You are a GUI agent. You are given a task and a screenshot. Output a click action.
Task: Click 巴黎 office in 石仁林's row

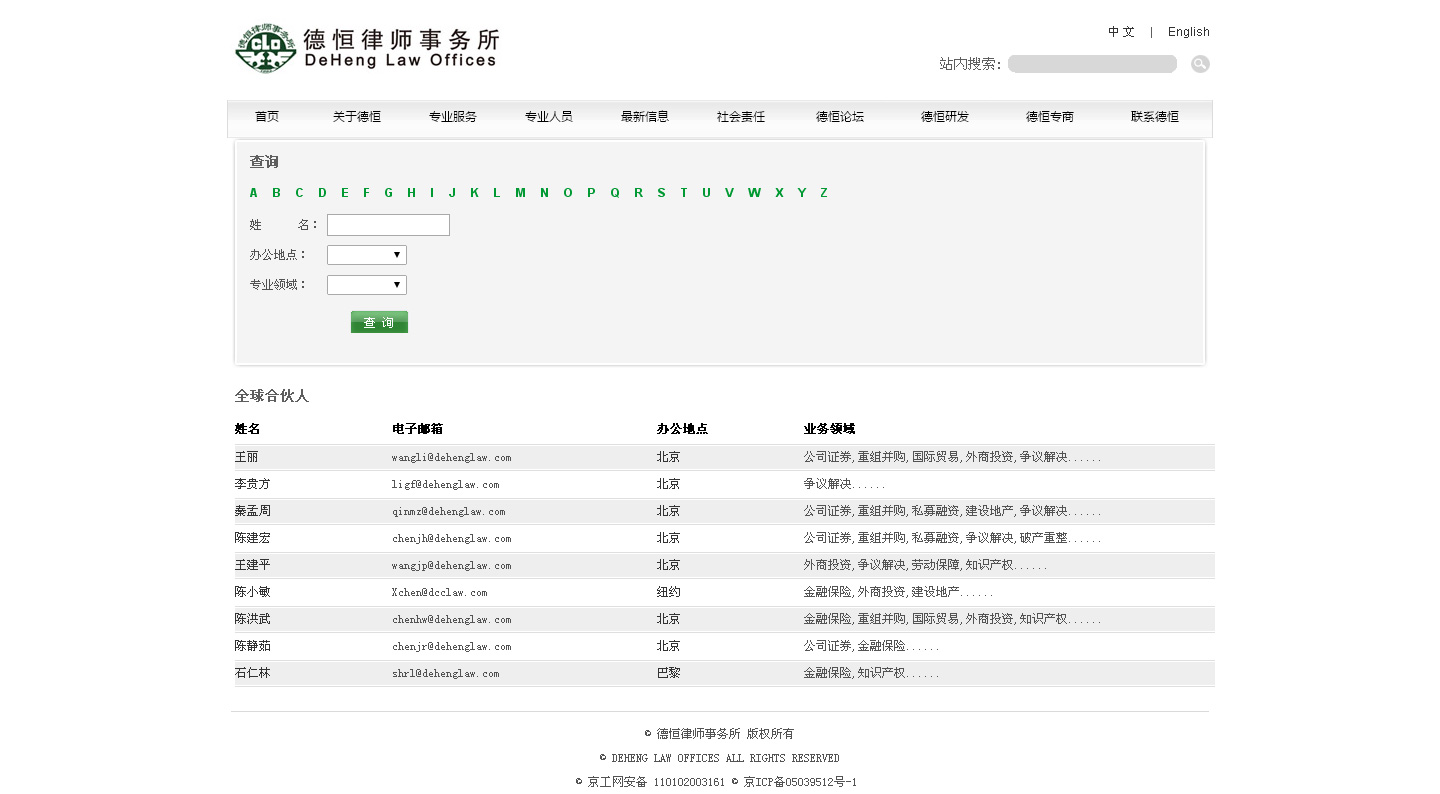[668, 673]
